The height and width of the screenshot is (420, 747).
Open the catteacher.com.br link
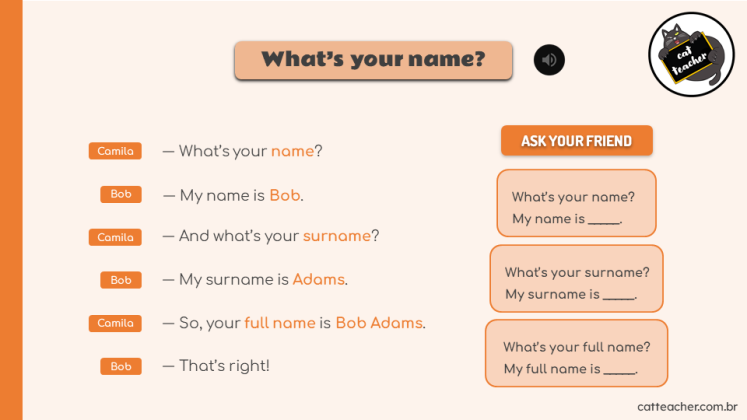pyautogui.click(x=687, y=407)
